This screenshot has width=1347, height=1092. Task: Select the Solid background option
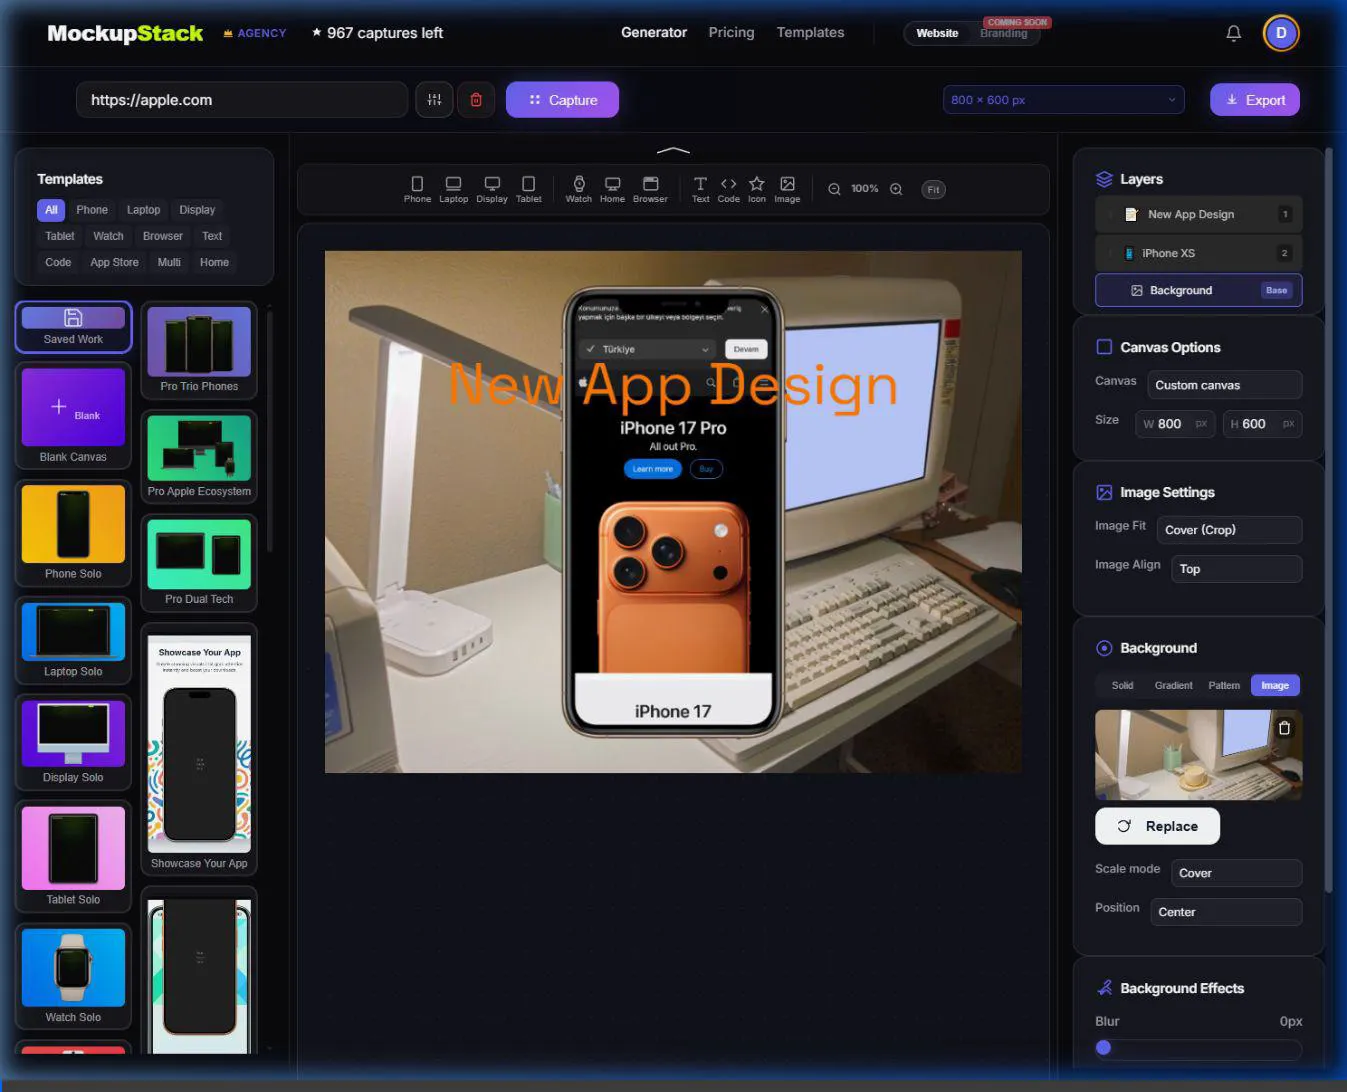(x=1122, y=685)
